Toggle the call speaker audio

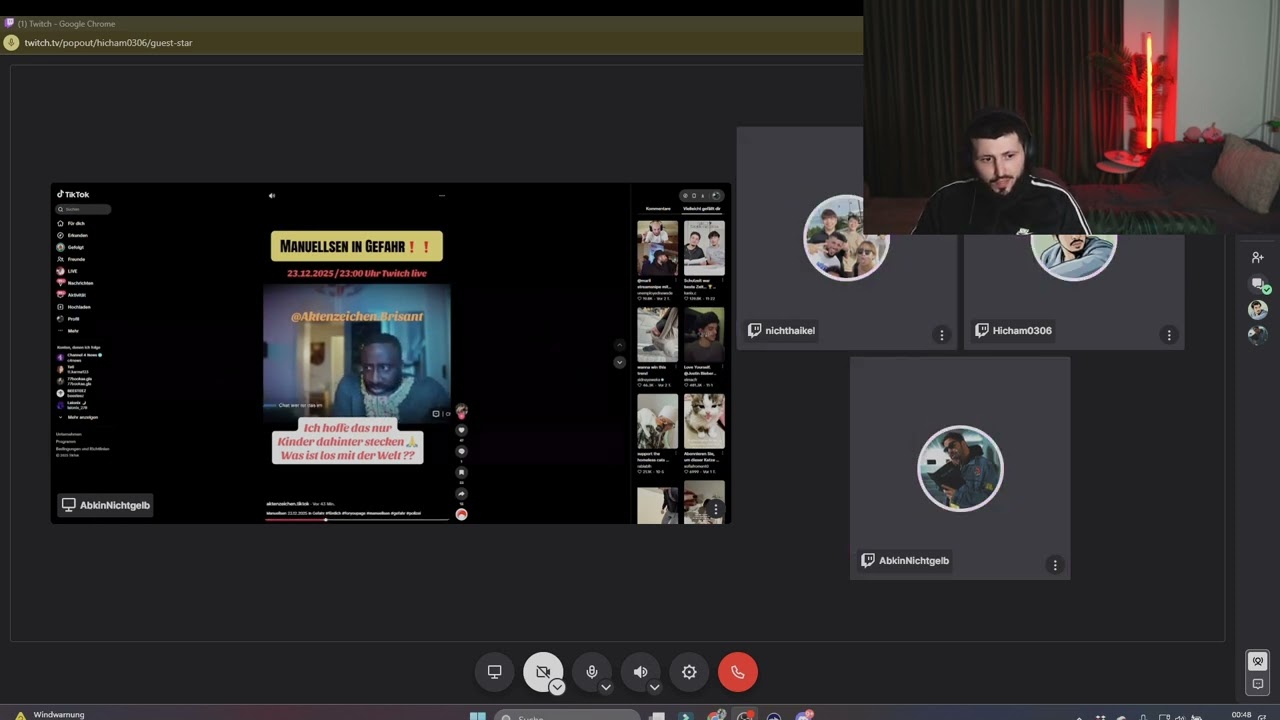(x=640, y=672)
